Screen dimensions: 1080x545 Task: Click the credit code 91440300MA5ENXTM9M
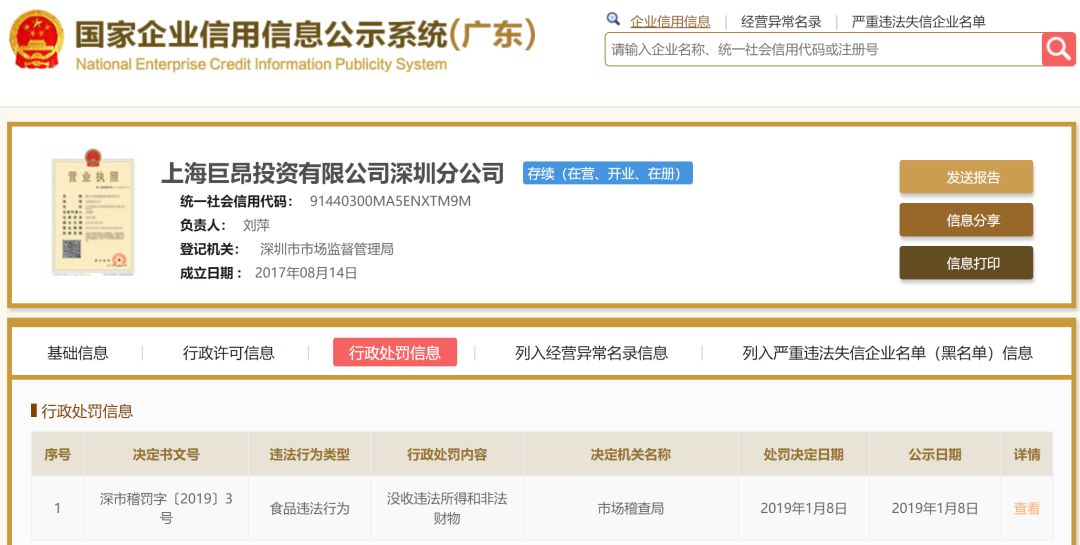pyautogui.click(x=391, y=201)
